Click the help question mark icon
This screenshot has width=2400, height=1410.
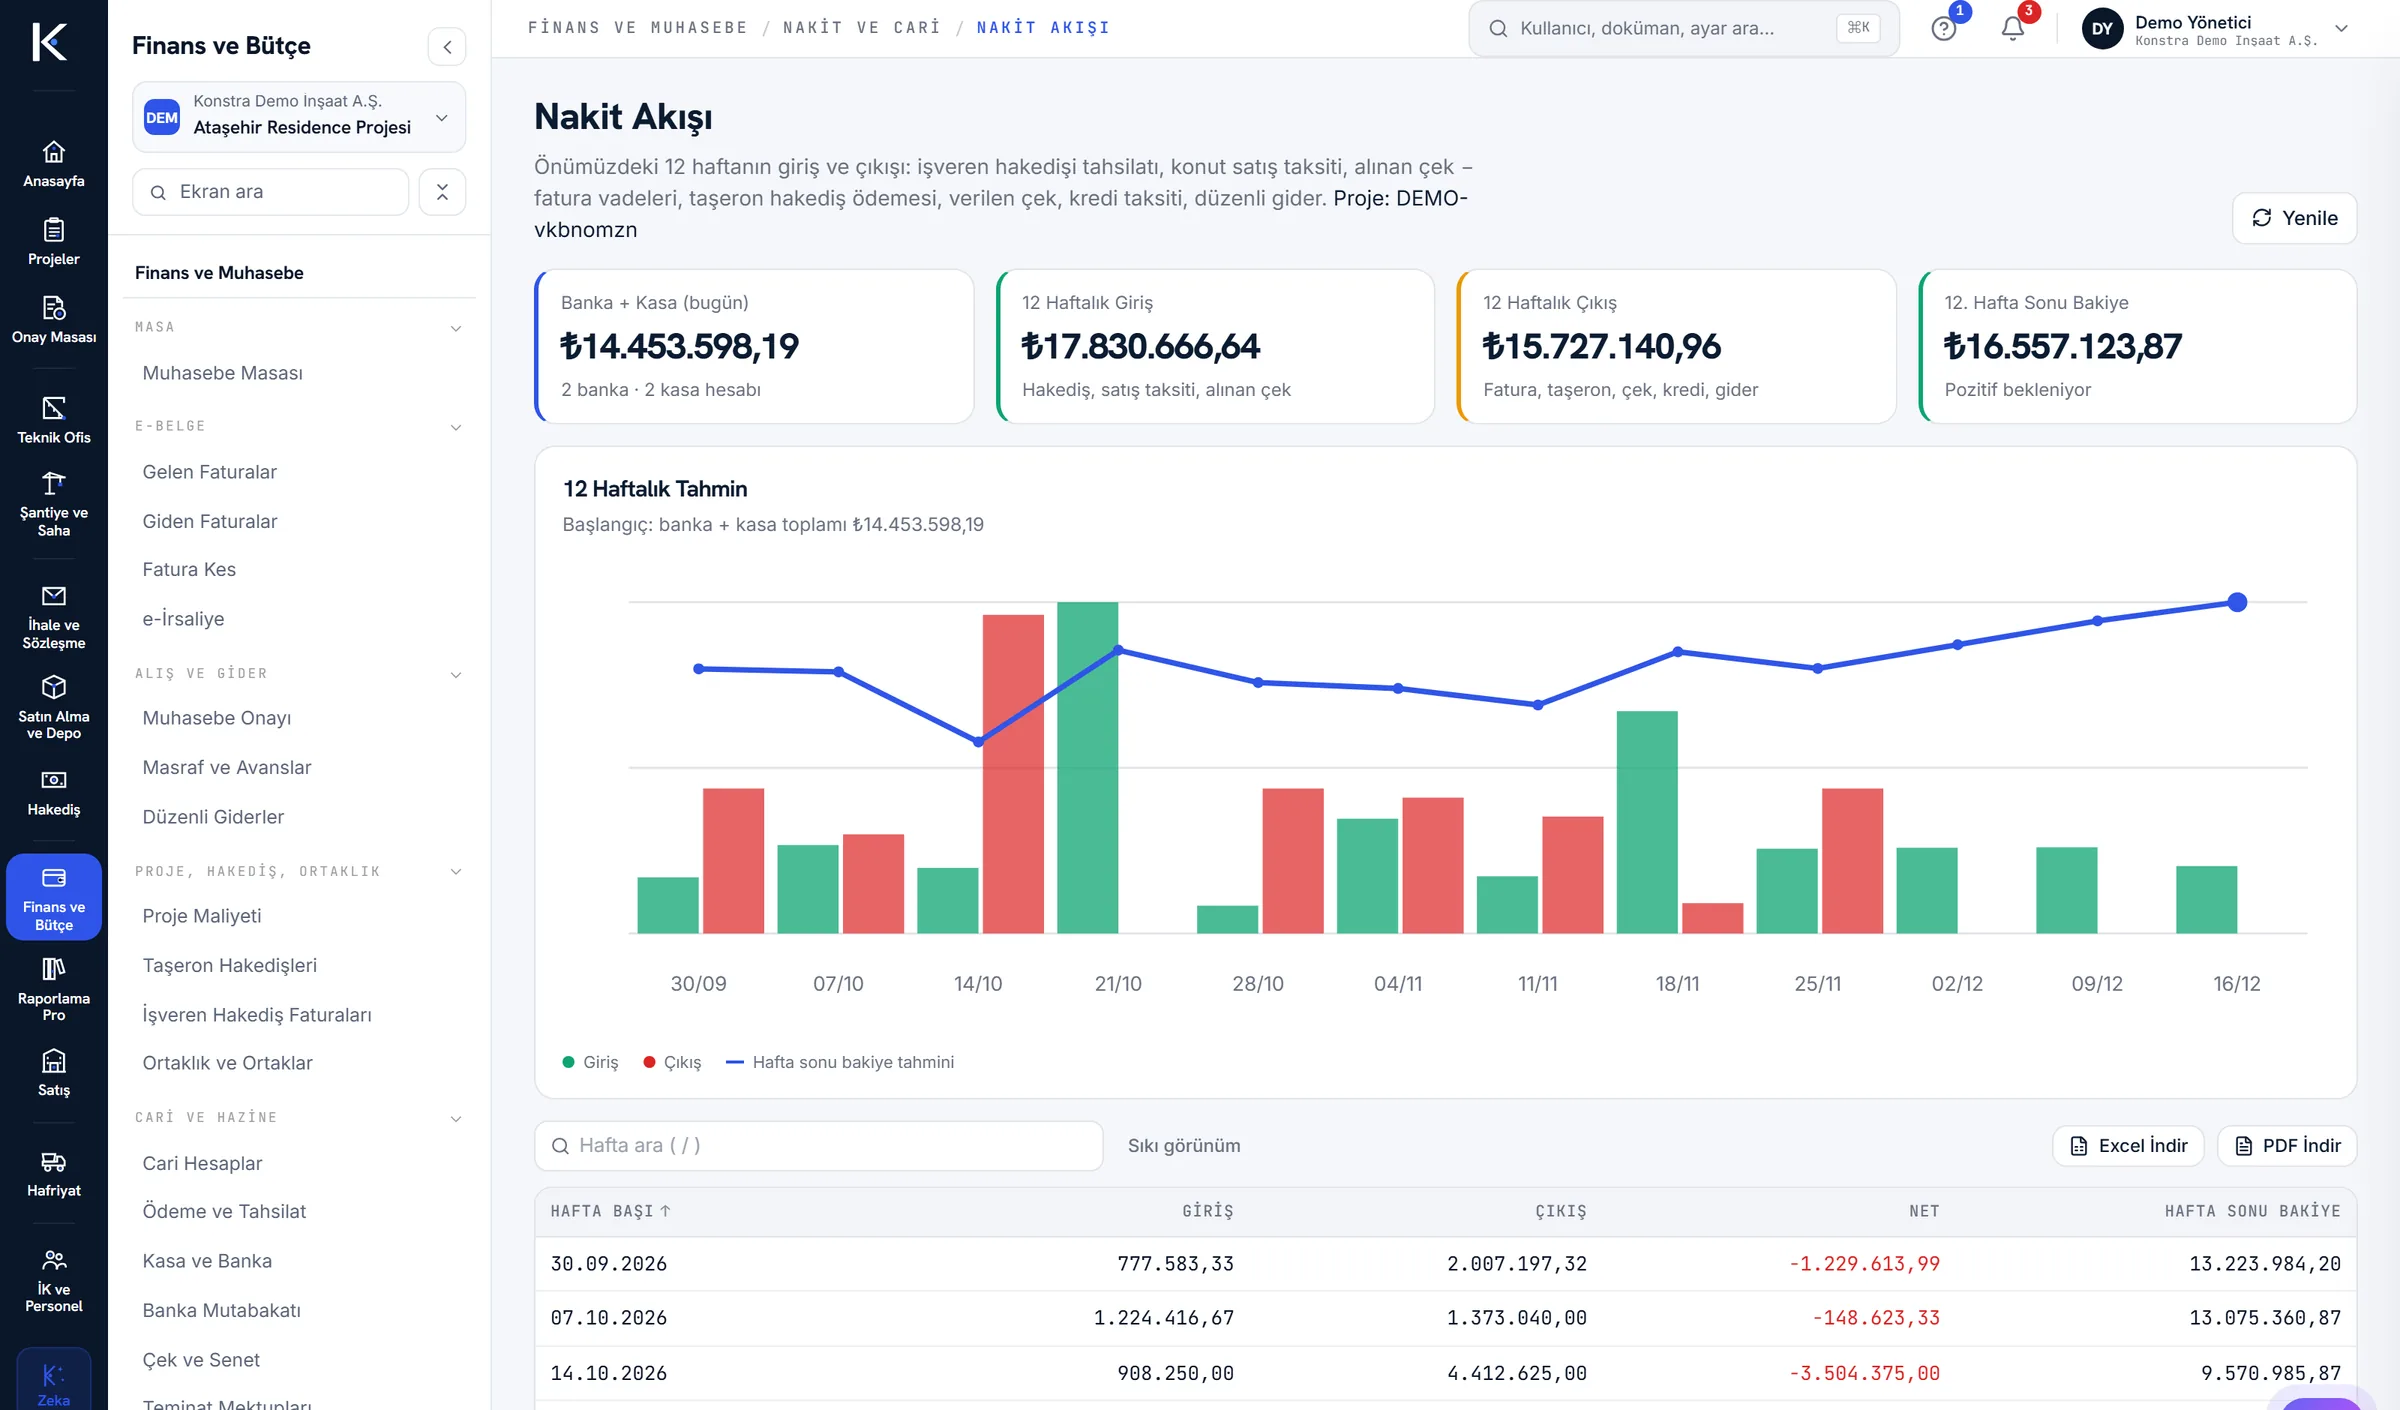tap(1943, 28)
